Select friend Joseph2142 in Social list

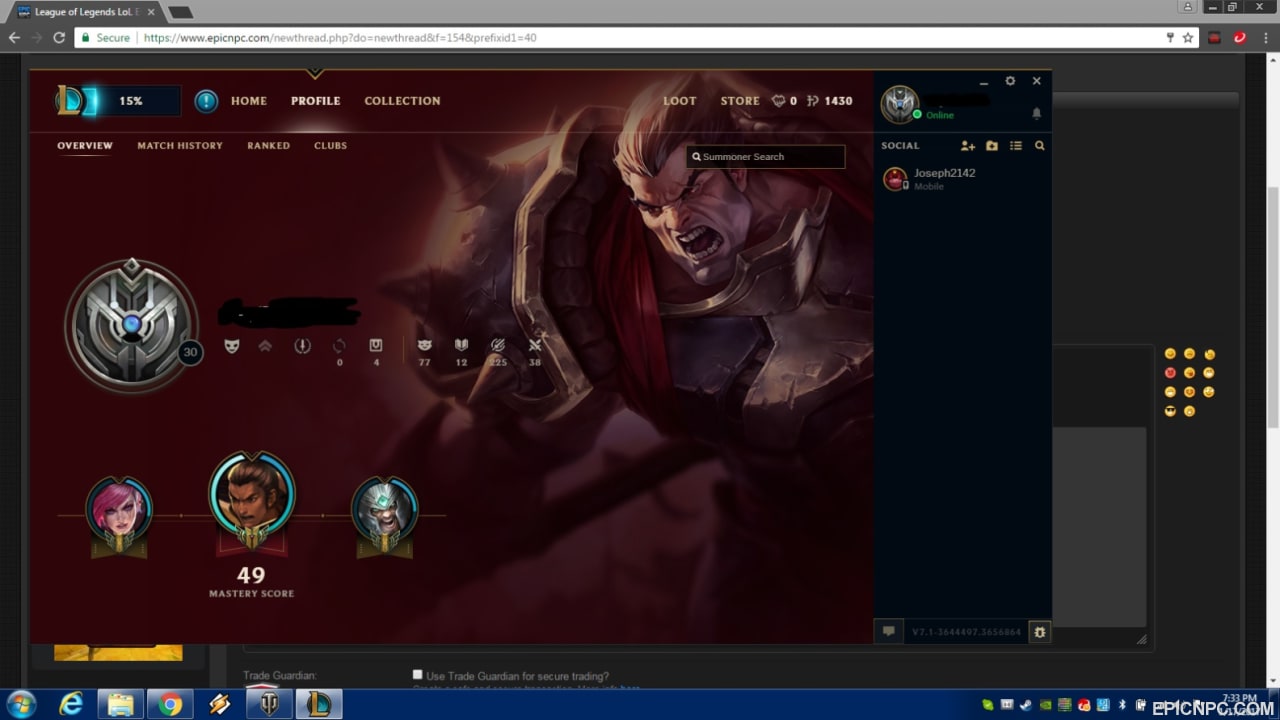962,179
